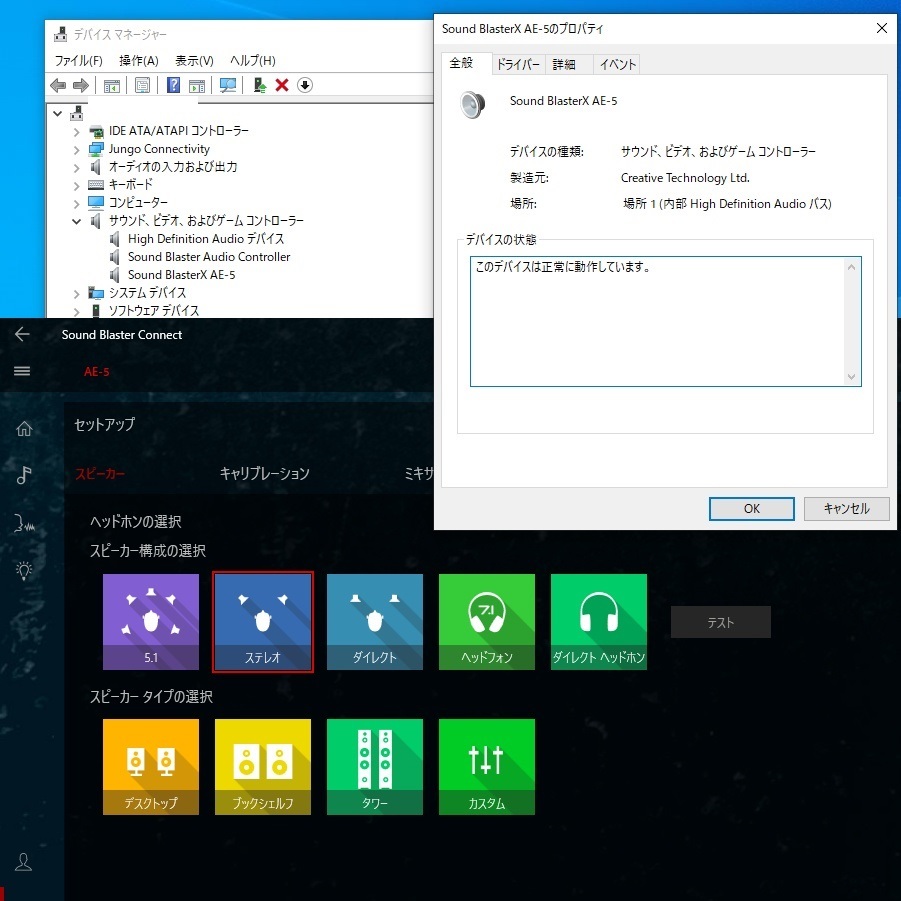Click the Scan for hardware changes monitor icon
This screenshot has height=901, width=901.
tap(228, 86)
